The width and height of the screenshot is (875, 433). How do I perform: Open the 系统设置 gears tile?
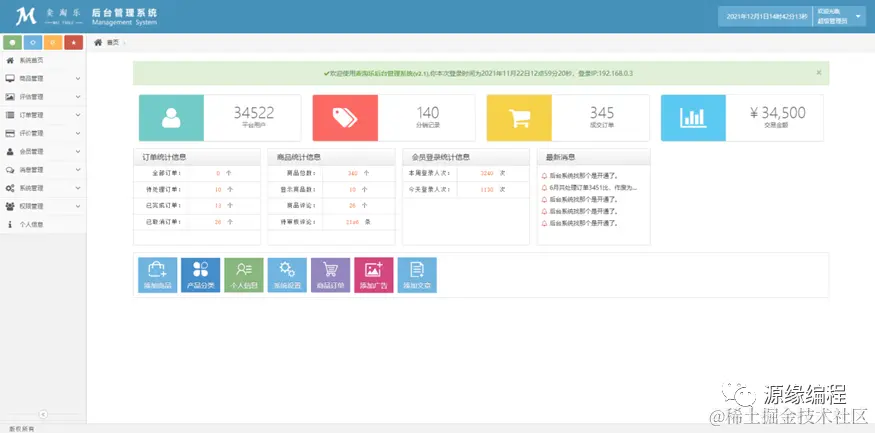[287, 275]
